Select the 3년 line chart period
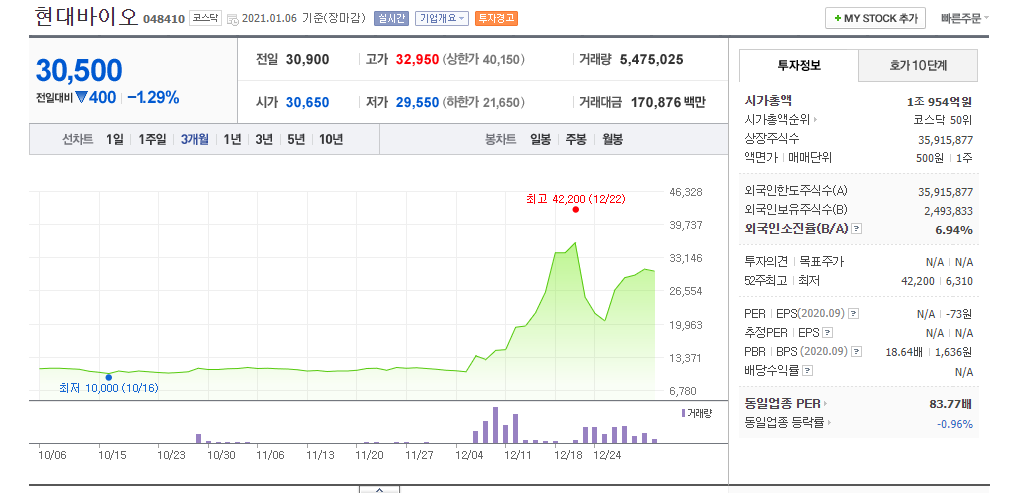 point(264,139)
